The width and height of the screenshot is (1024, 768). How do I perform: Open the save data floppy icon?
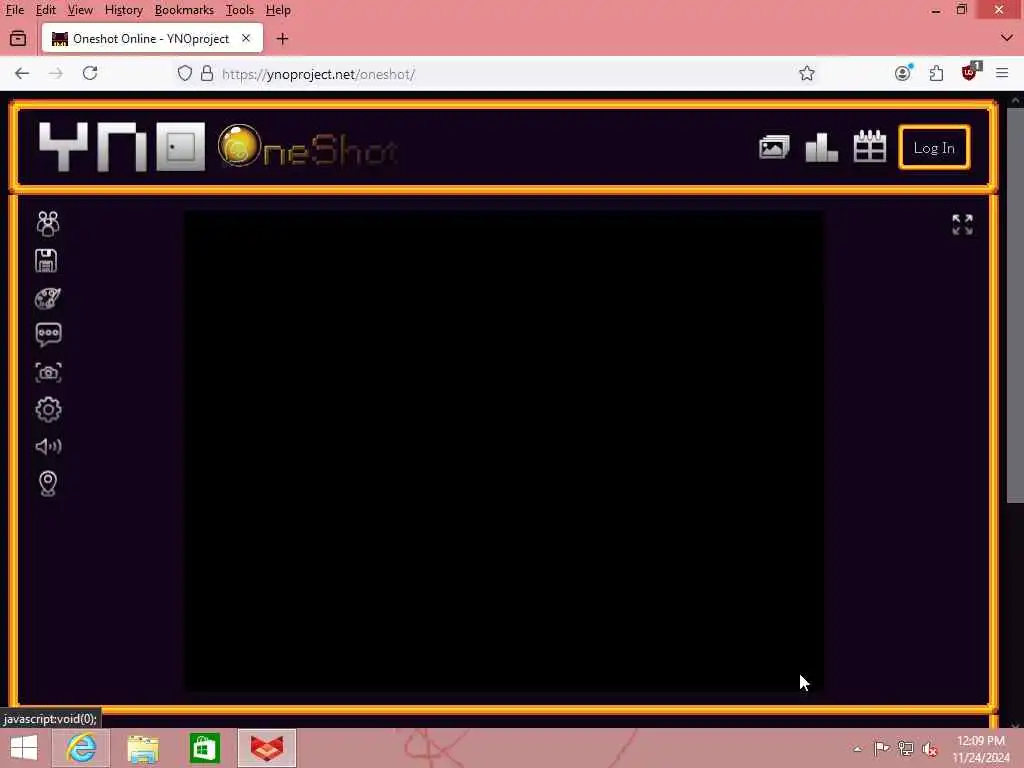tap(46, 261)
